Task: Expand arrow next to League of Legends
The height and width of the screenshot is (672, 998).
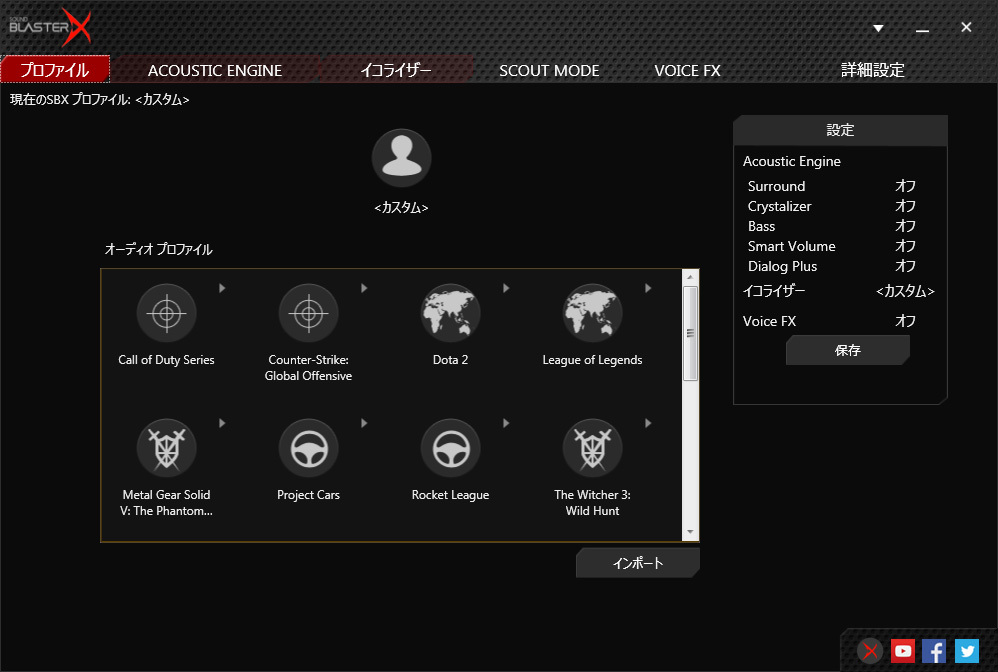Action: click(648, 288)
